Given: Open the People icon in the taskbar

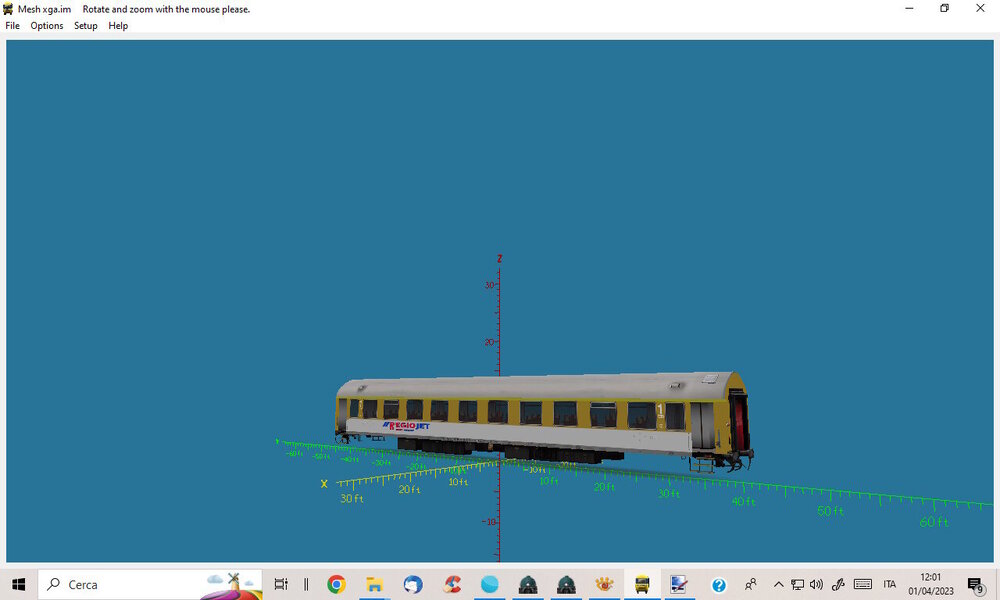Looking at the screenshot, I should 751,584.
